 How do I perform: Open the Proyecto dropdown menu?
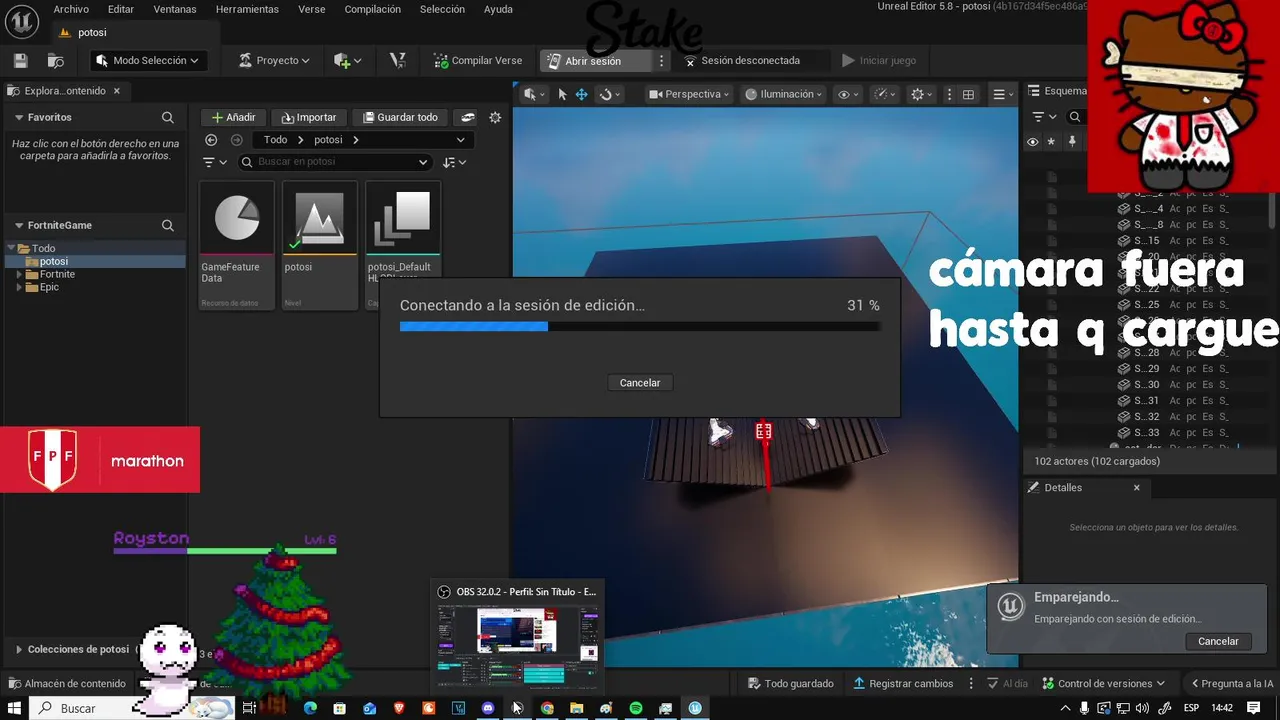coord(274,61)
